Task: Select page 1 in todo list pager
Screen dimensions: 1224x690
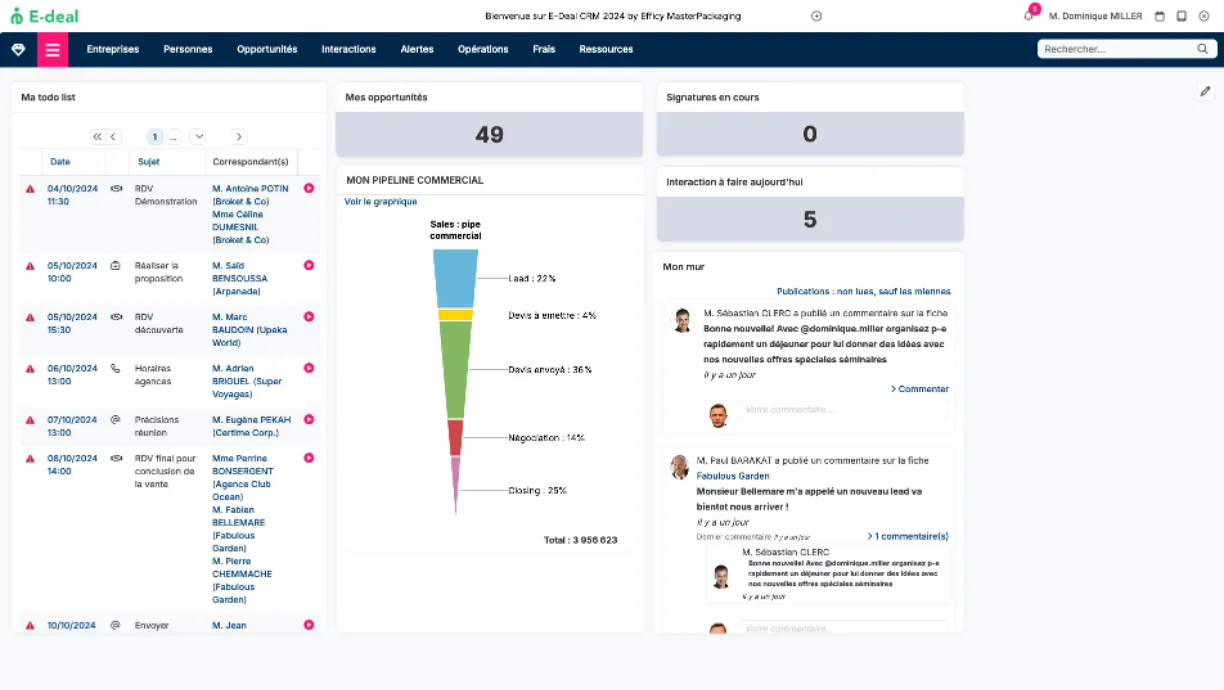Action: [x=155, y=137]
